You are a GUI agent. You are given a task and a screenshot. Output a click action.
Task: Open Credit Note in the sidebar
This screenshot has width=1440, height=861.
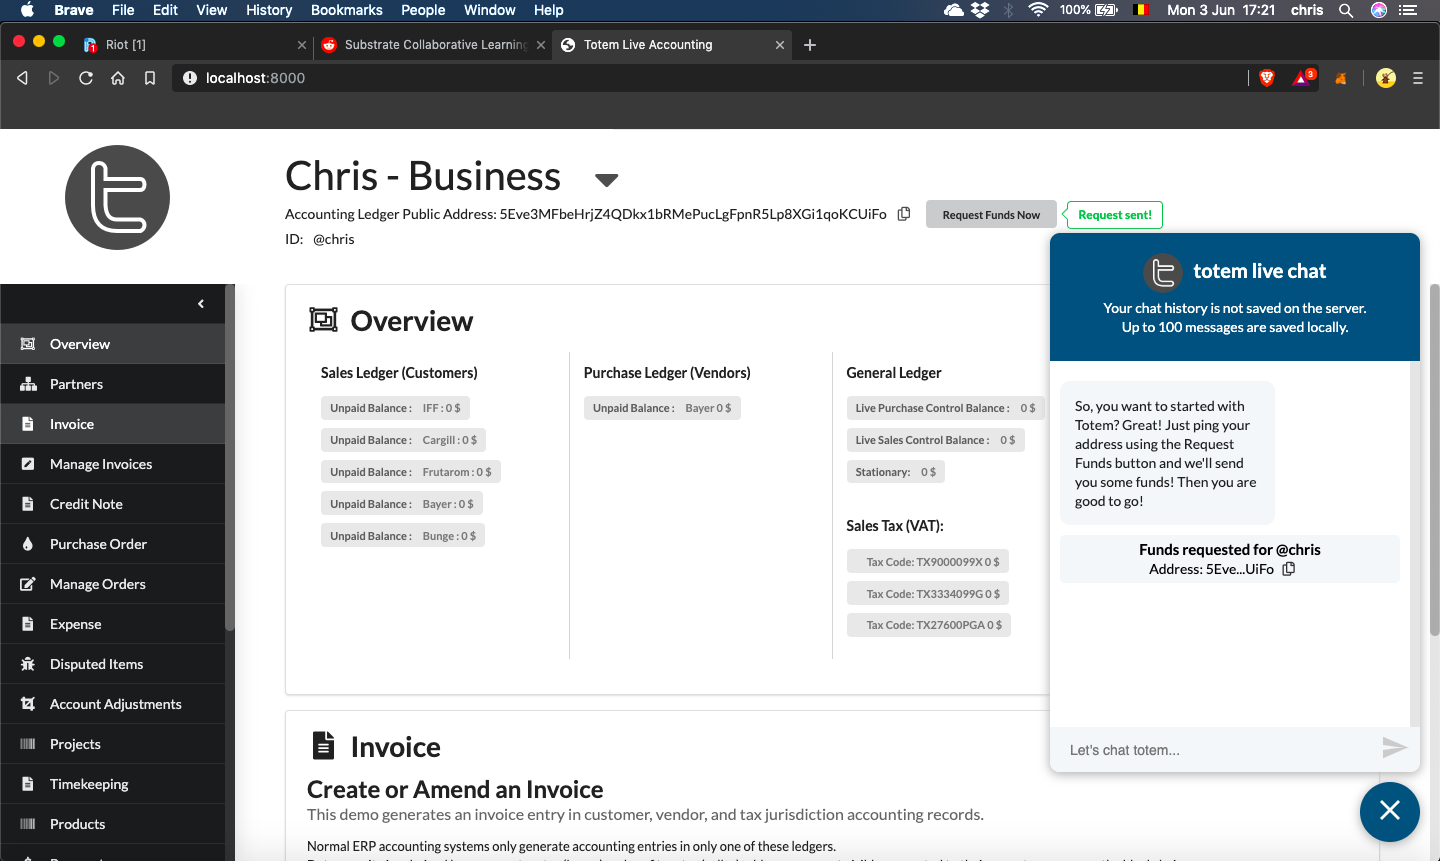[112, 504]
